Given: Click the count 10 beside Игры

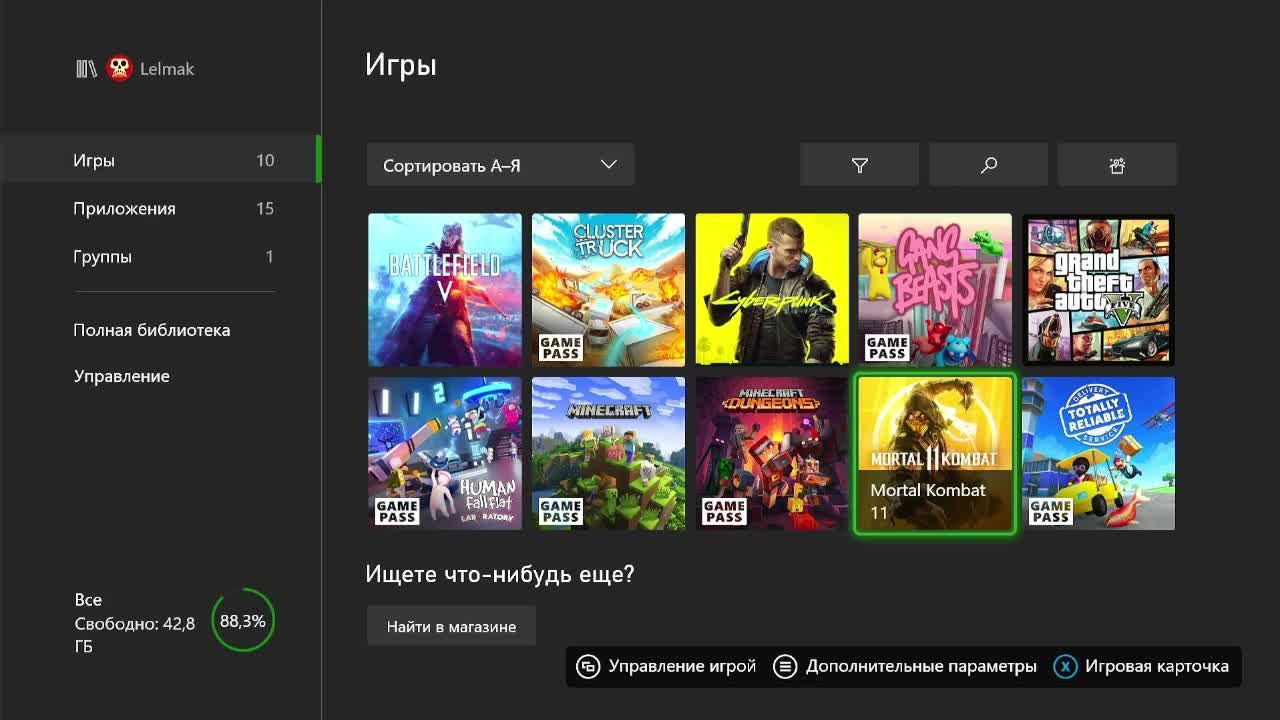Looking at the screenshot, I should (x=265, y=160).
